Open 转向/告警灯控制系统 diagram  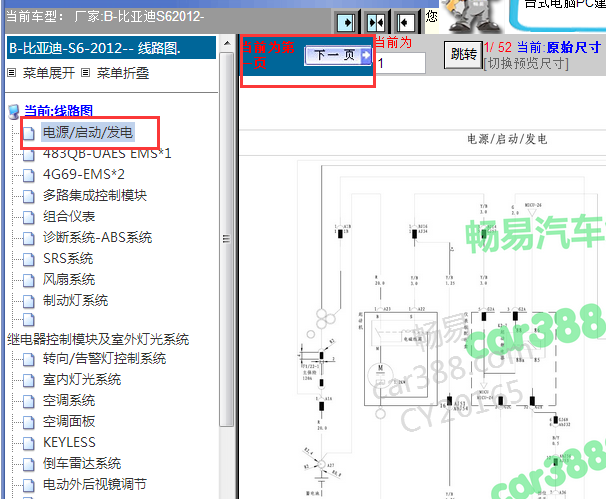click(104, 358)
